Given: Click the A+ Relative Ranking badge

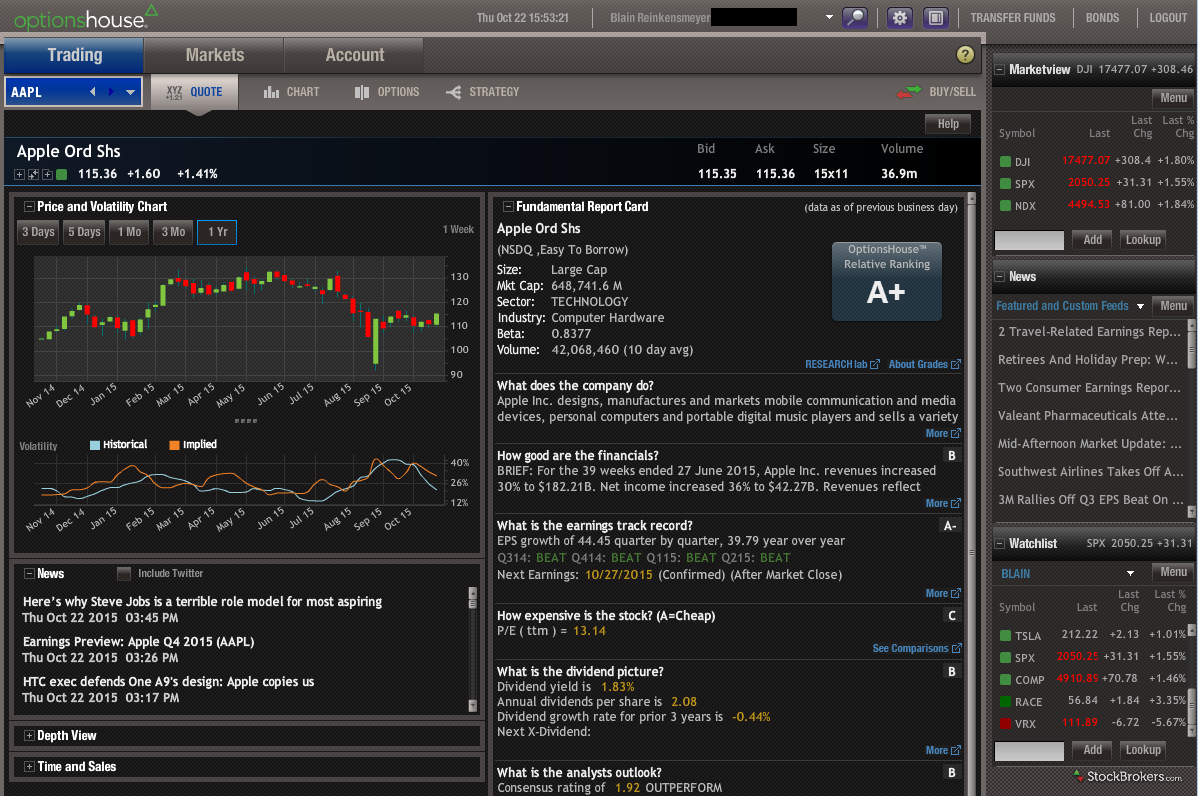Looking at the screenshot, I should pyautogui.click(x=886, y=282).
